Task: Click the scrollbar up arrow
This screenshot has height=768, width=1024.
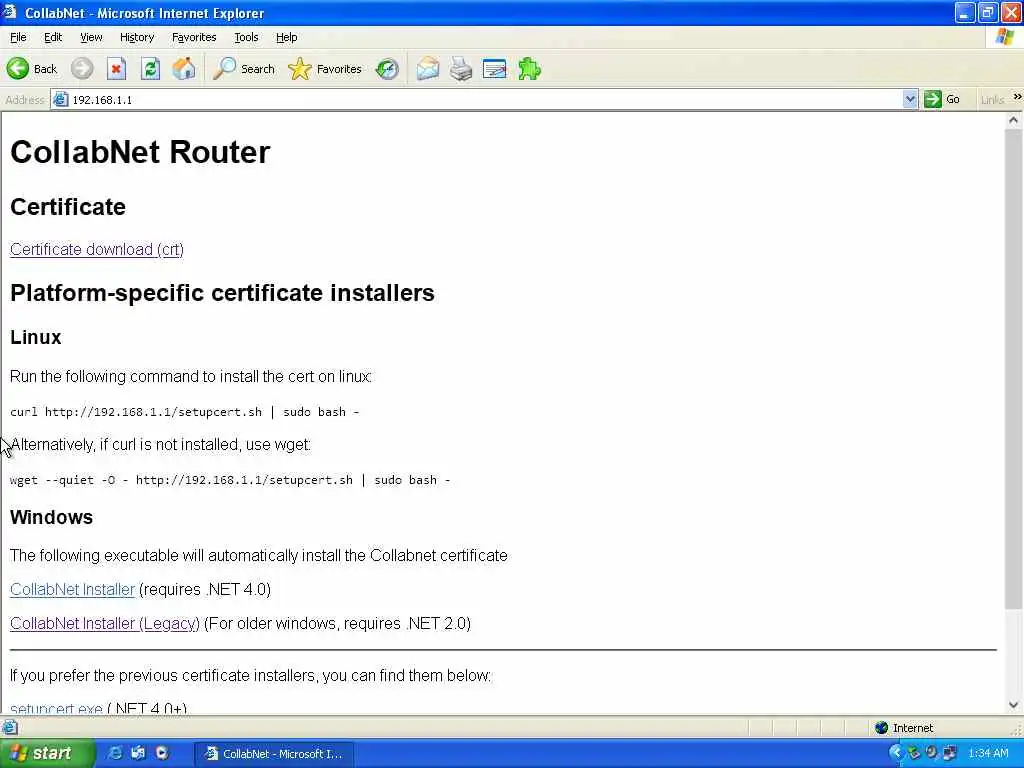Action: coord(1013,121)
